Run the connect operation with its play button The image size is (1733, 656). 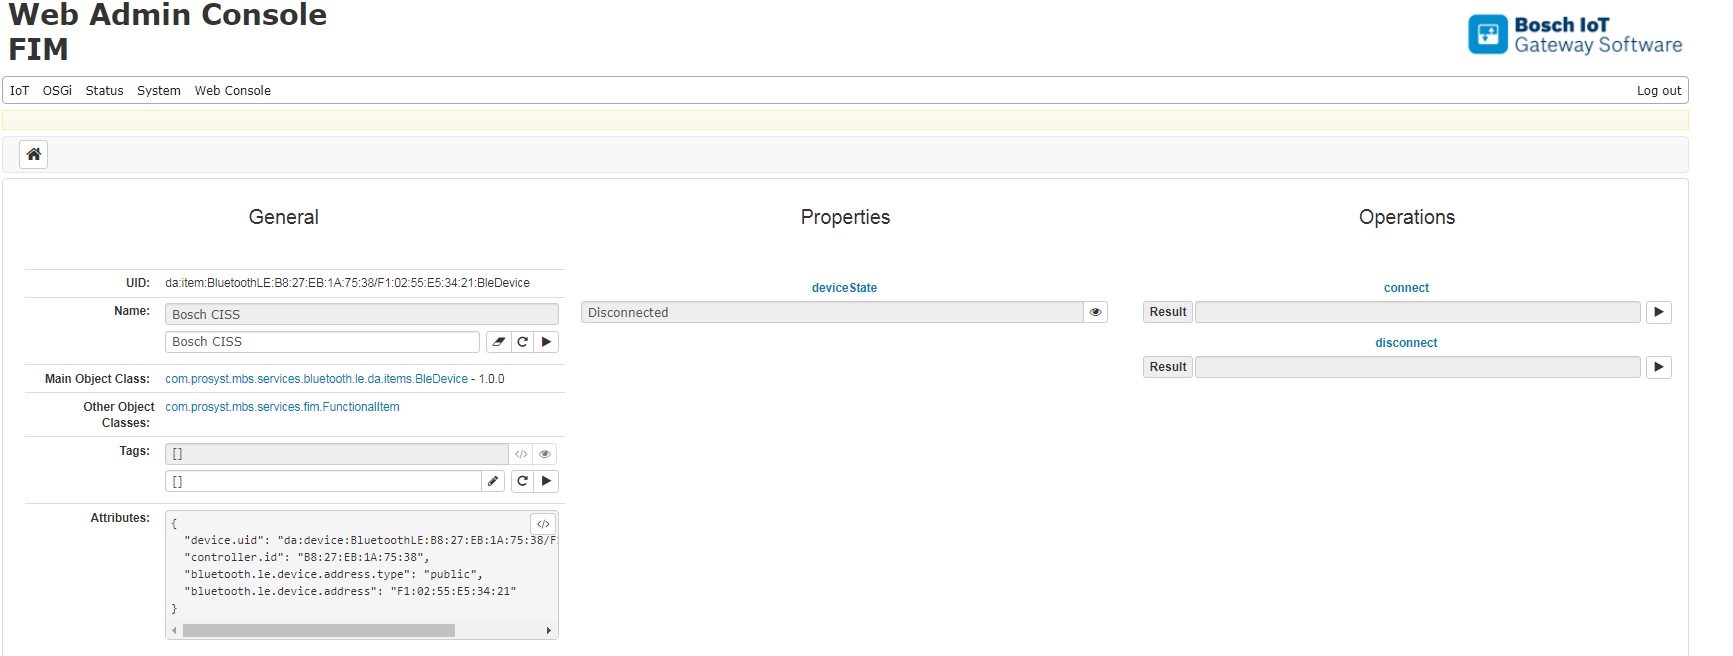click(x=1658, y=312)
